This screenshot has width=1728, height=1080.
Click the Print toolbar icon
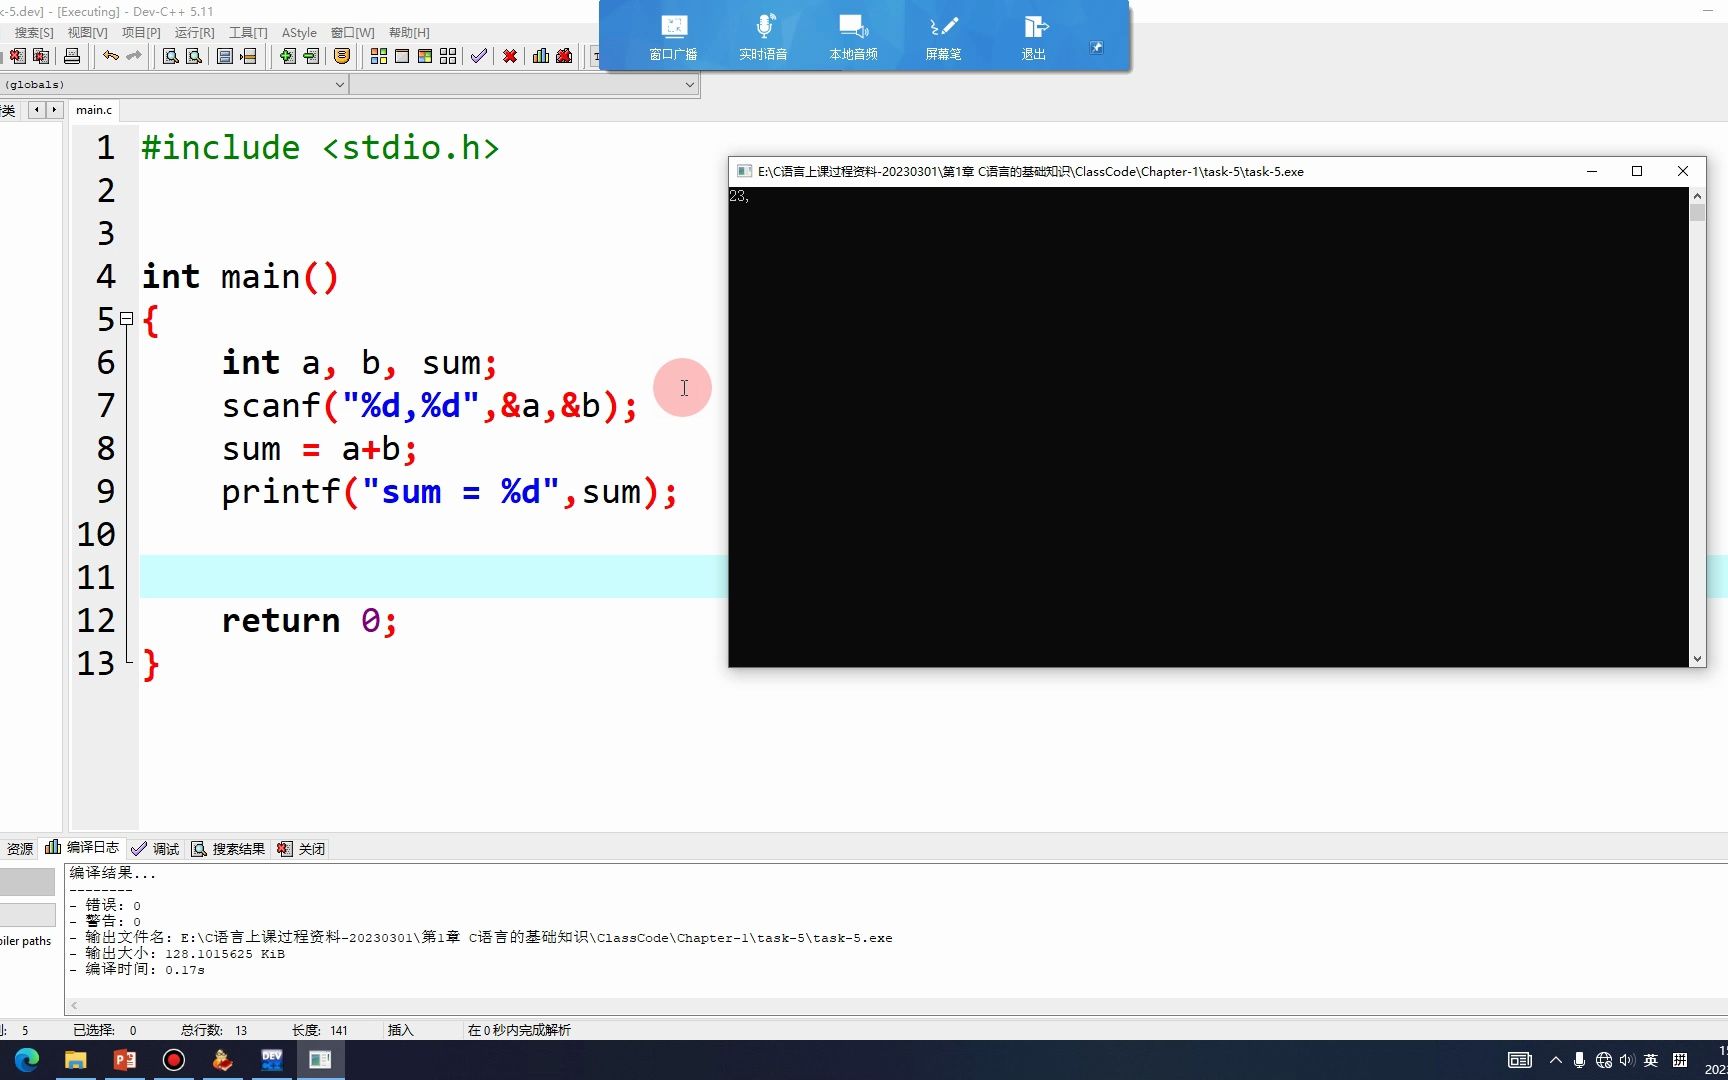72,56
